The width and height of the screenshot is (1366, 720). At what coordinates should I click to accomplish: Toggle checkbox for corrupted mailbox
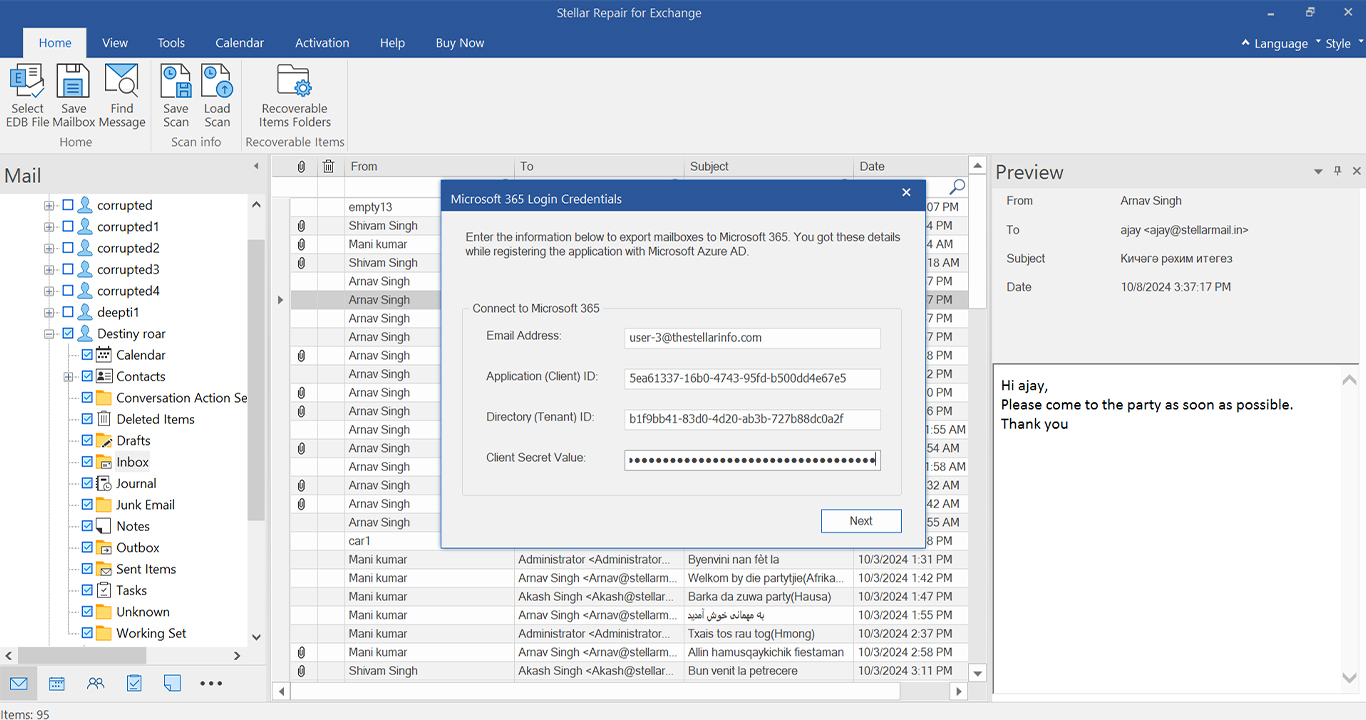tap(68, 205)
